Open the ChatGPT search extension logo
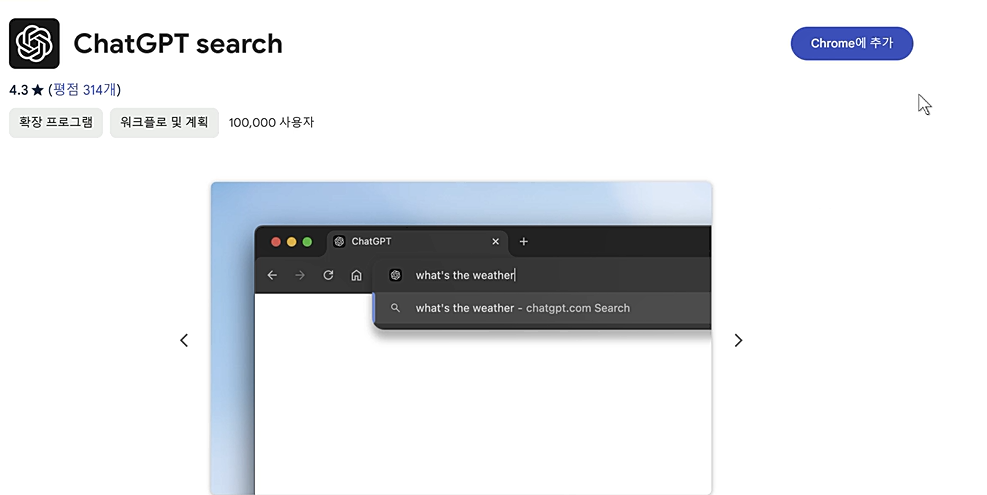Viewport: 987px width, 495px height. pos(35,43)
